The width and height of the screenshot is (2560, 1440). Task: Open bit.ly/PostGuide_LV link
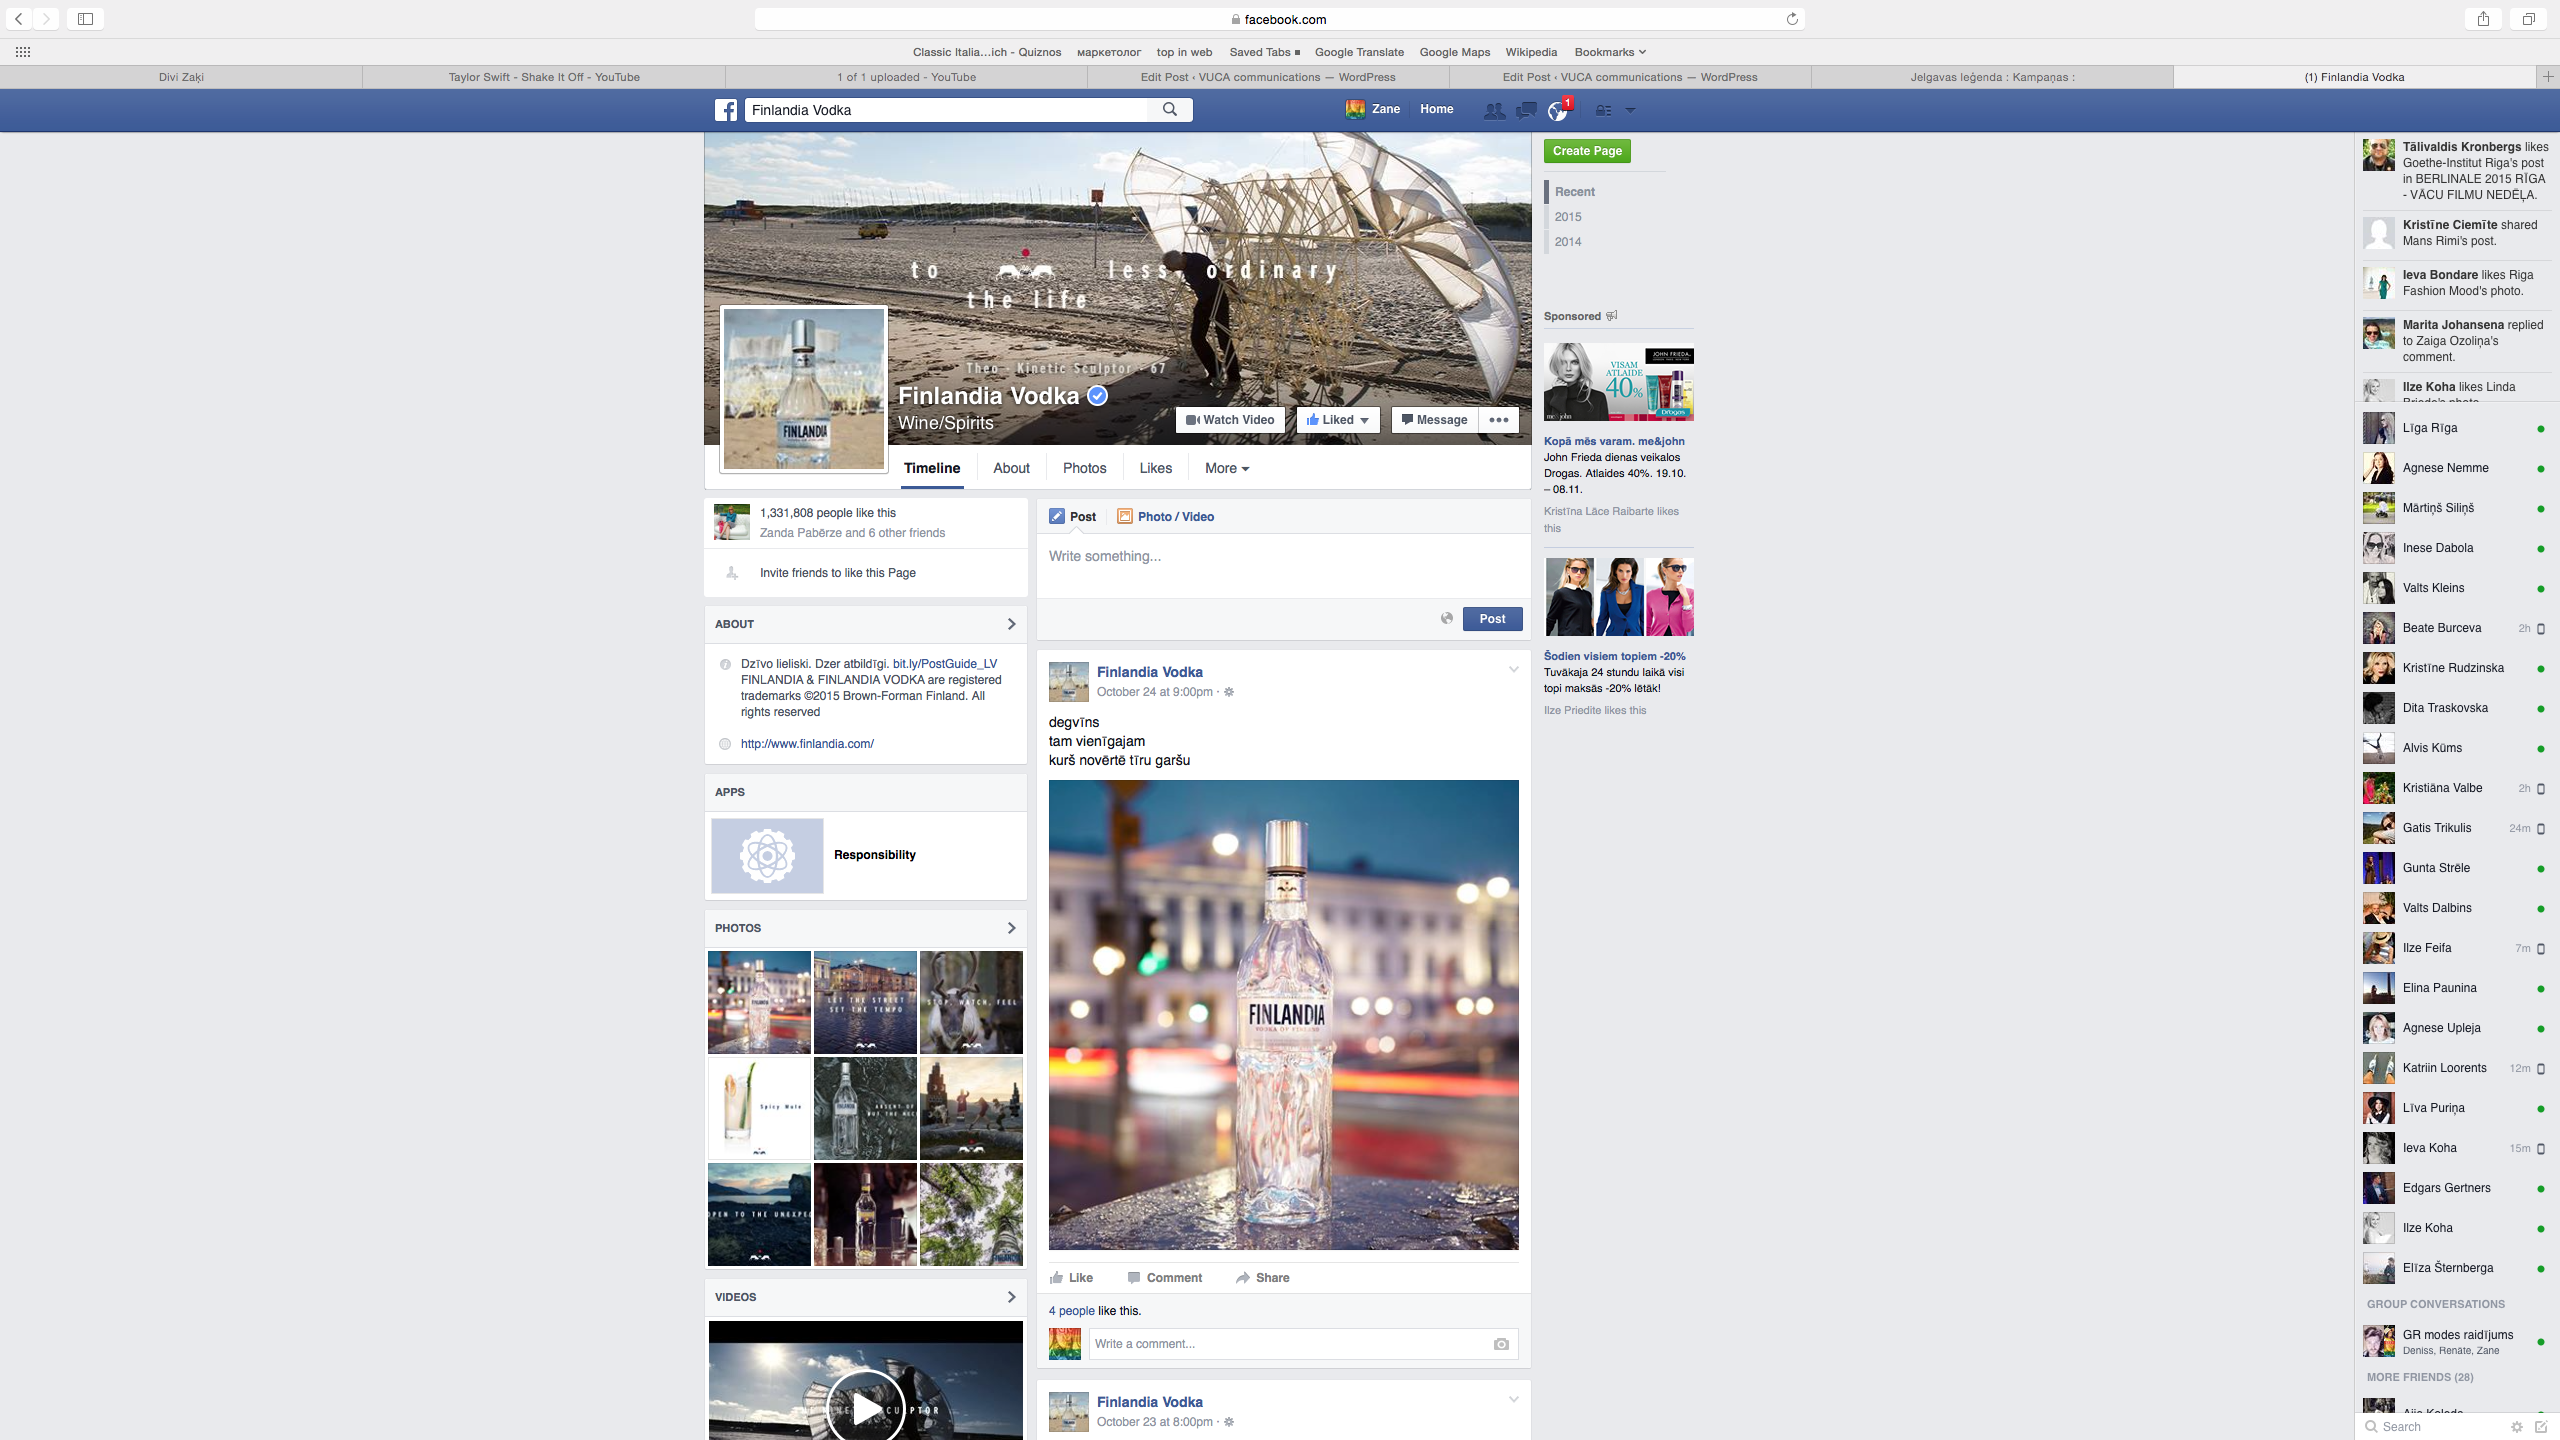(x=945, y=664)
